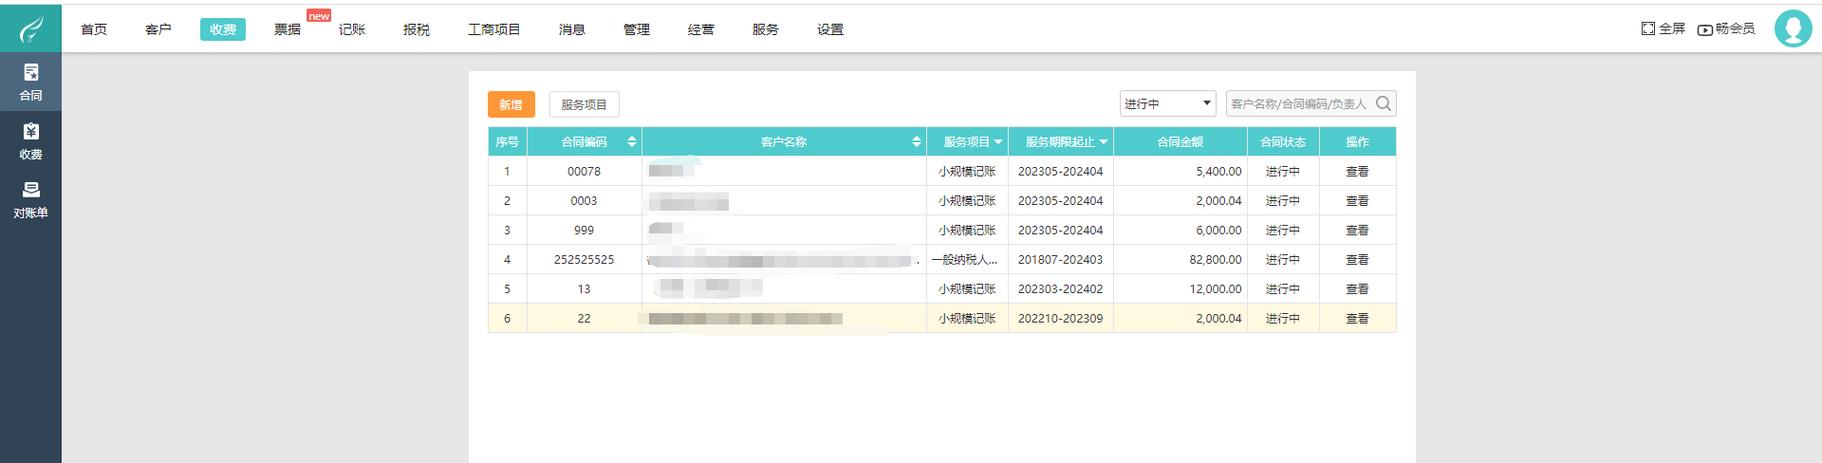Viewport: 1822px width, 463px height.
Task: Click the 序号 column header
Action: (507, 142)
